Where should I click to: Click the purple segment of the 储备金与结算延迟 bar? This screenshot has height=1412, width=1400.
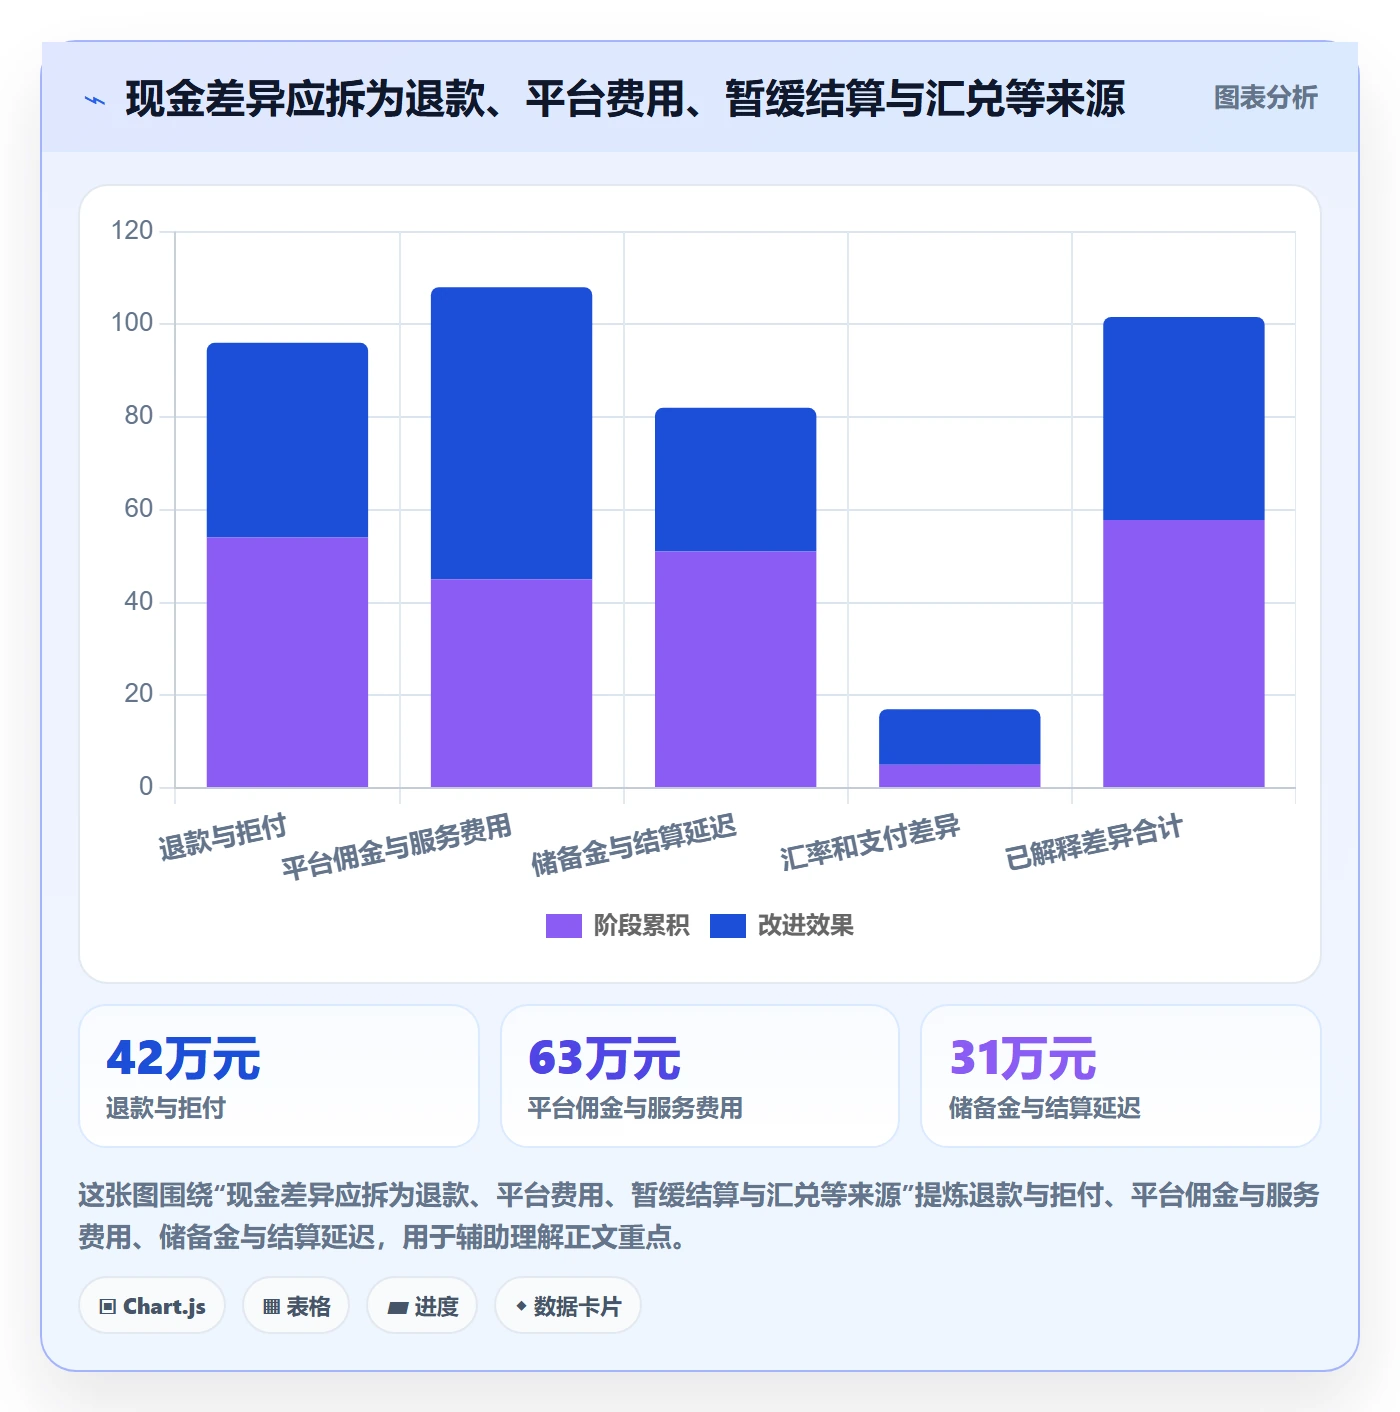click(x=735, y=669)
